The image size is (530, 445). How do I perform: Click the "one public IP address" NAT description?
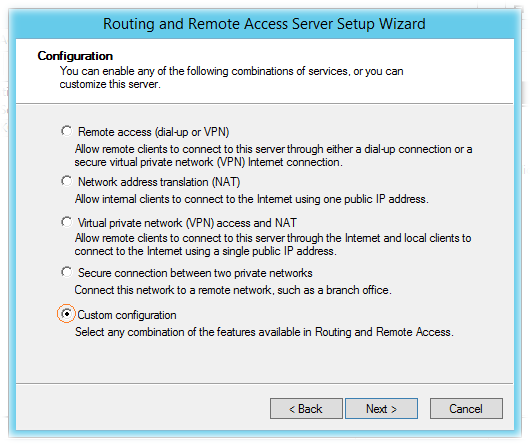click(x=251, y=199)
